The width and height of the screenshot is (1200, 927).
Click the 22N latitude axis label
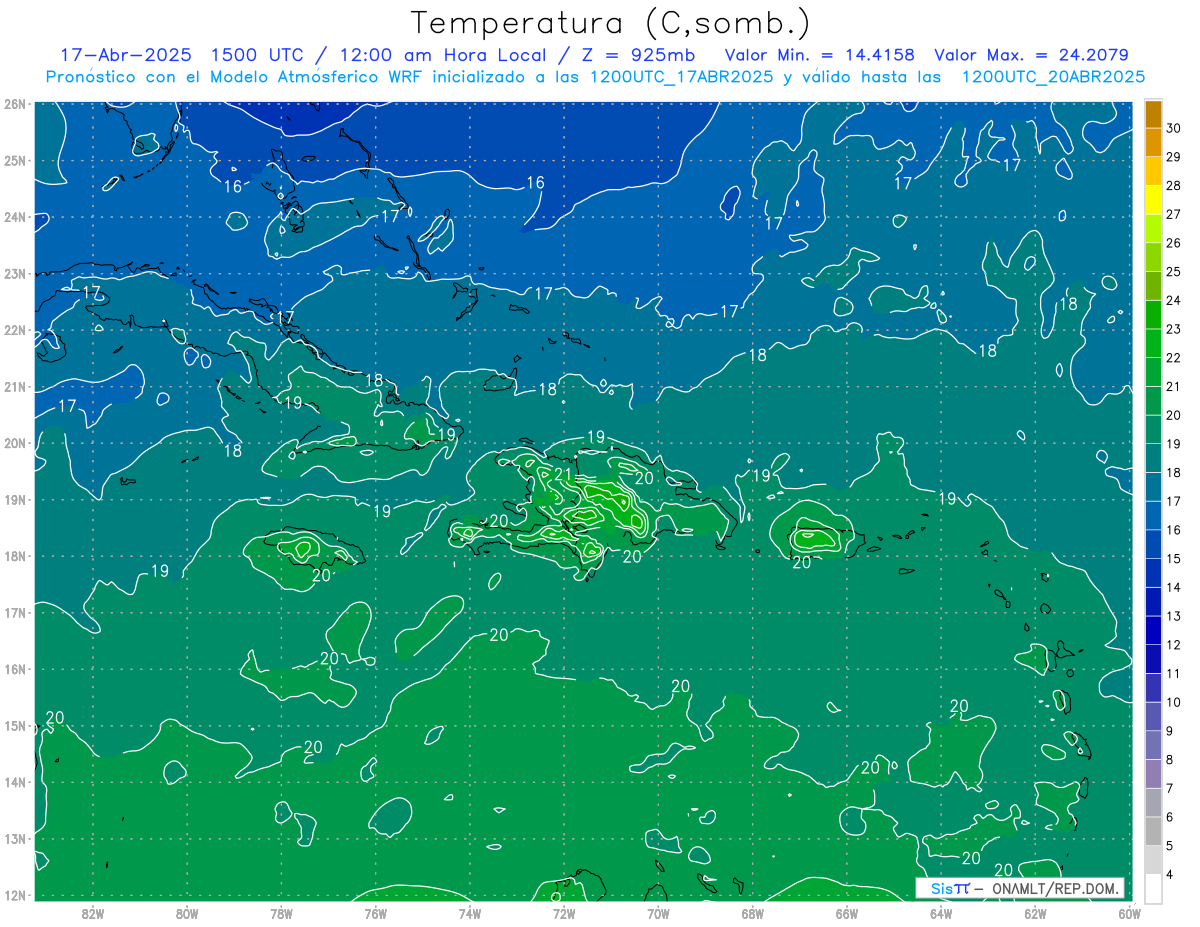click(x=15, y=330)
